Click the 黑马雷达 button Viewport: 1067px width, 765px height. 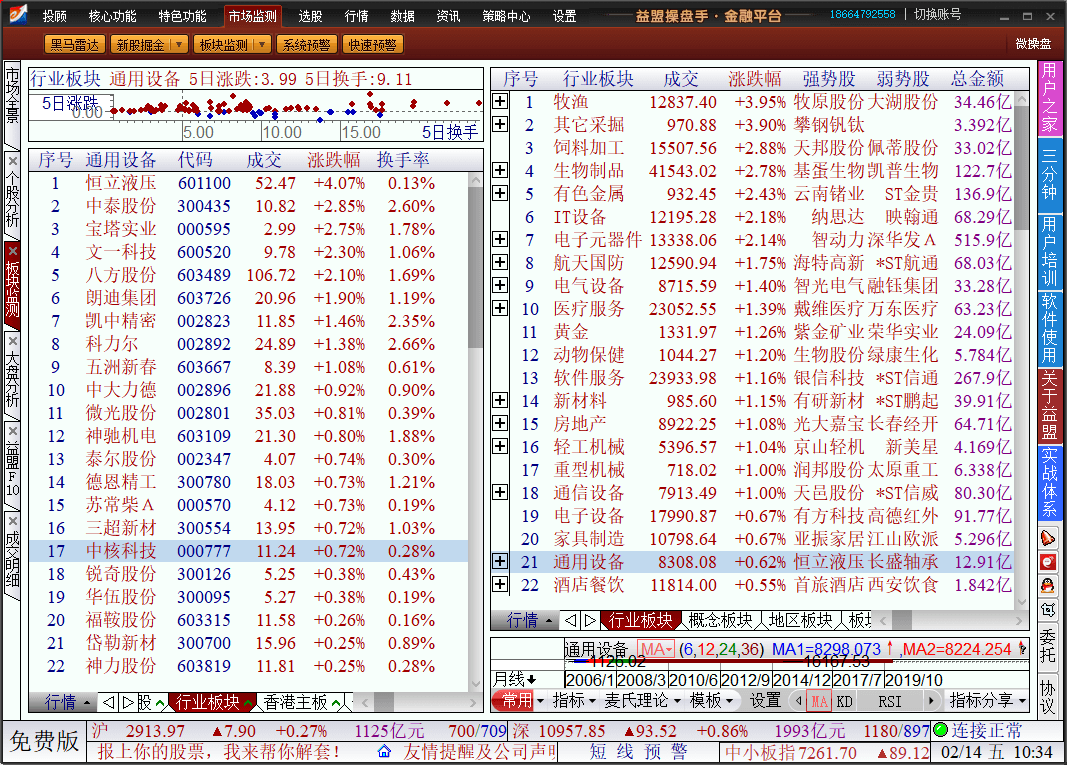pyautogui.click(x=75, y=45)
